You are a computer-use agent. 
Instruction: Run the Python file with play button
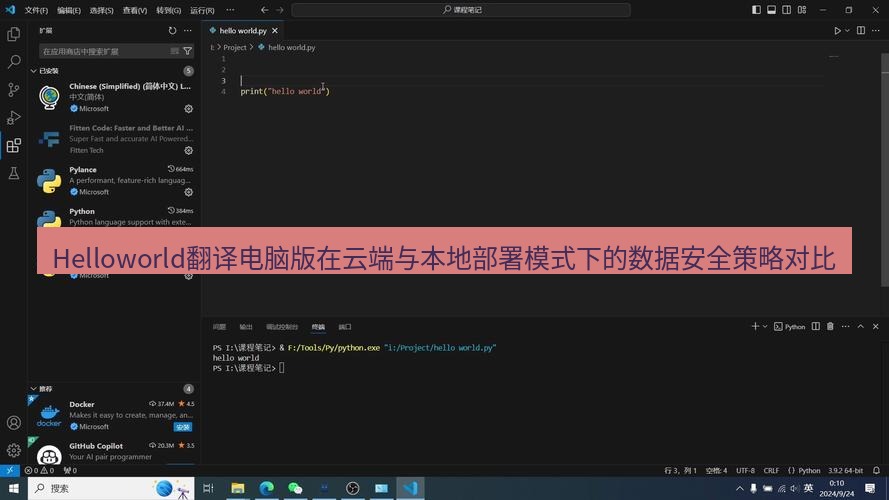point(837,31)
